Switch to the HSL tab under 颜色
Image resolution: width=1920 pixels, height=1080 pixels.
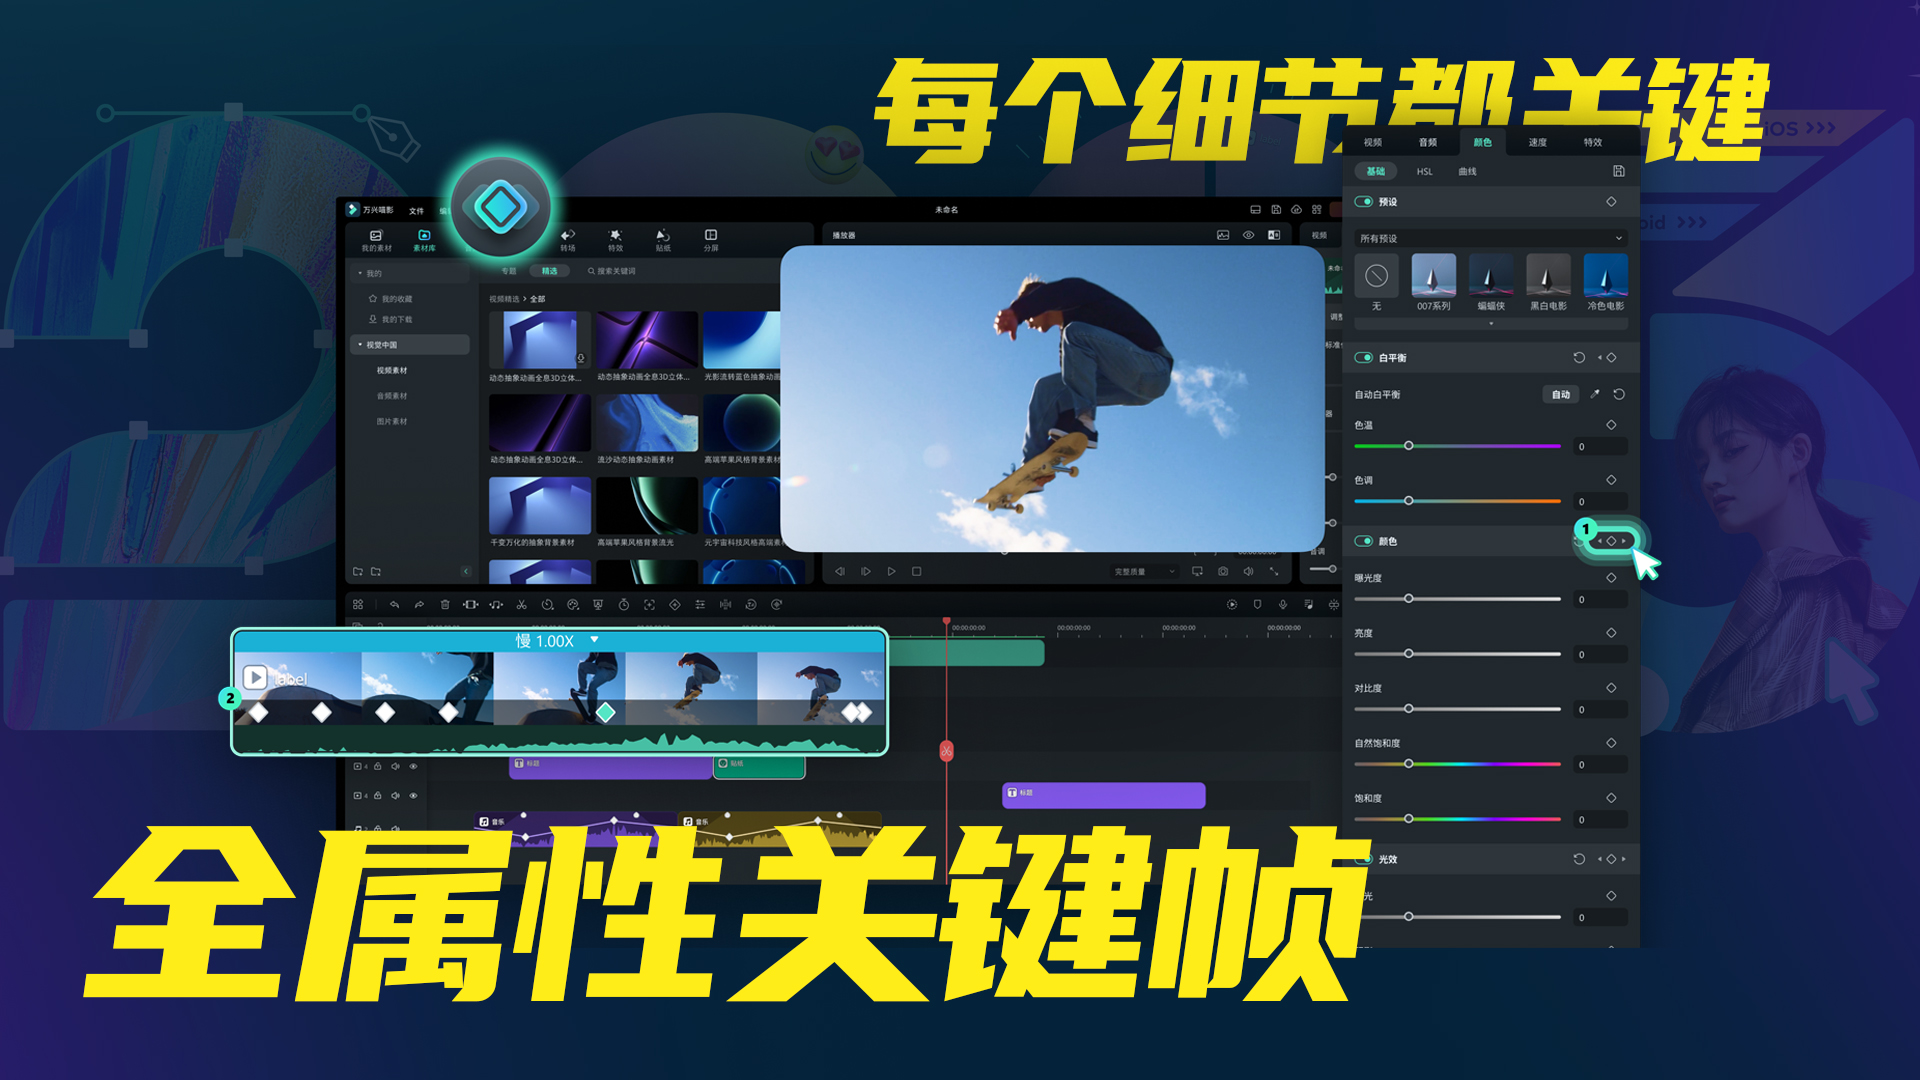[1423, 171]
